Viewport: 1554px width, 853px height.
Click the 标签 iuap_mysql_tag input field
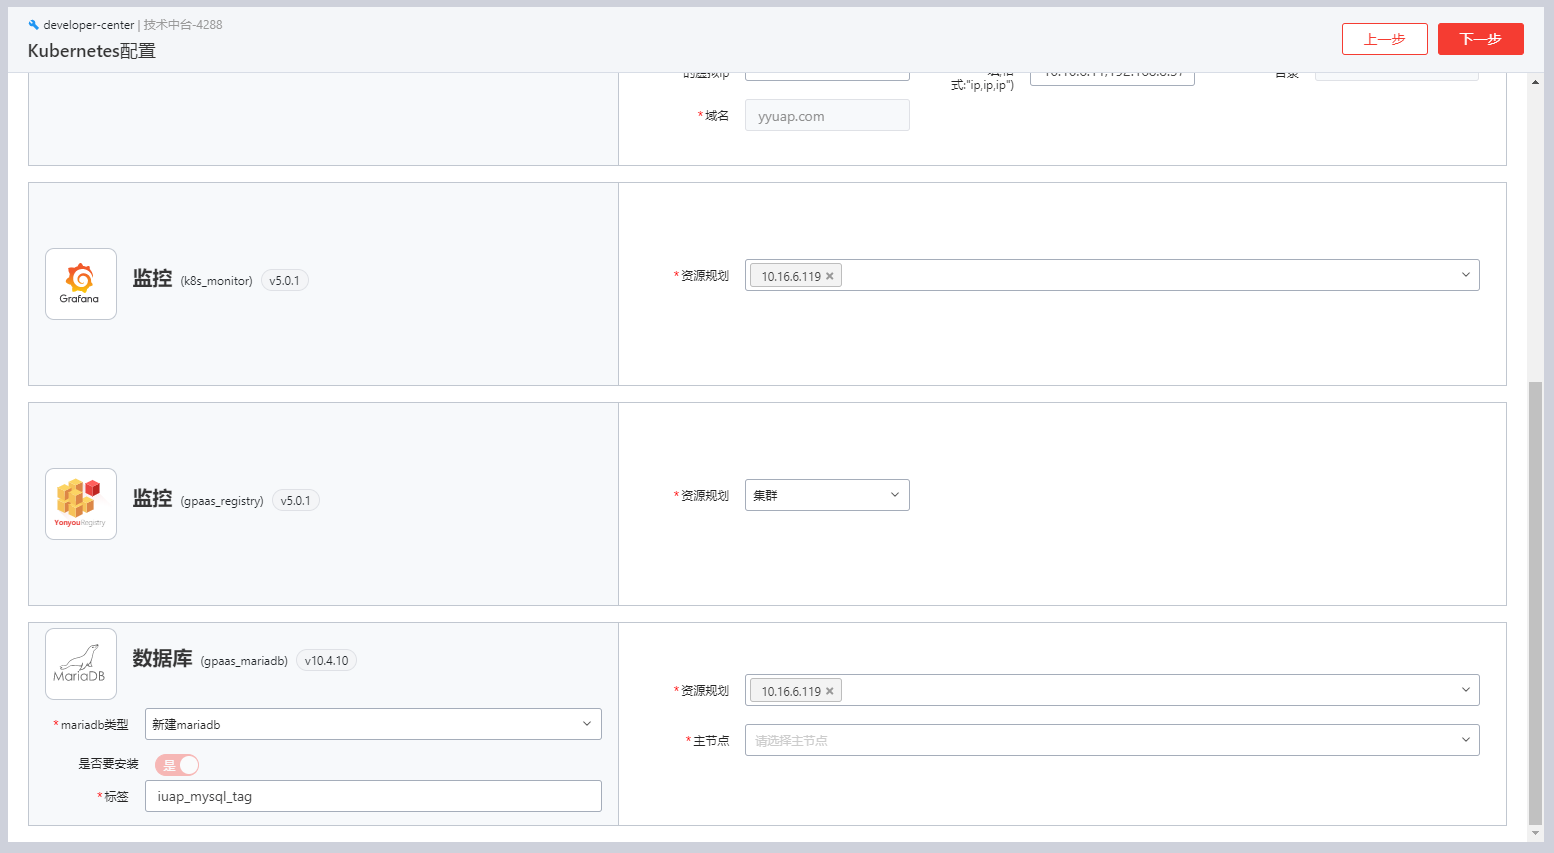pyautogui.click(x=373, y=796)
